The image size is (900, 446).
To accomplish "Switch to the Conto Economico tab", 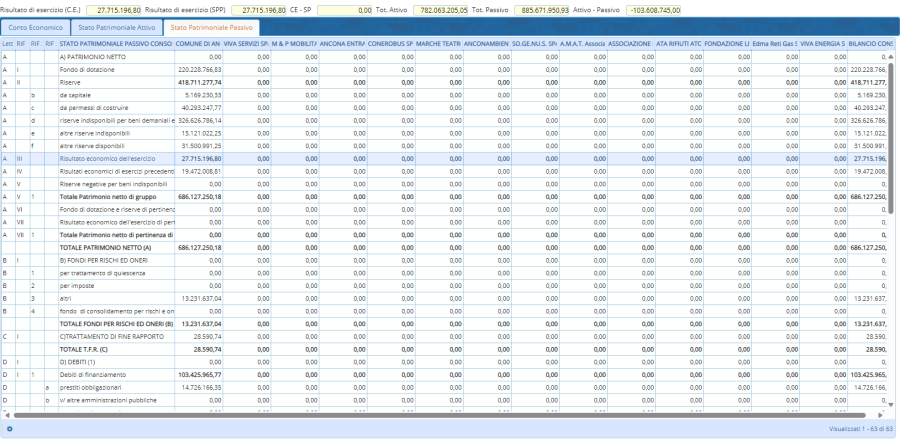I will 37,28.
